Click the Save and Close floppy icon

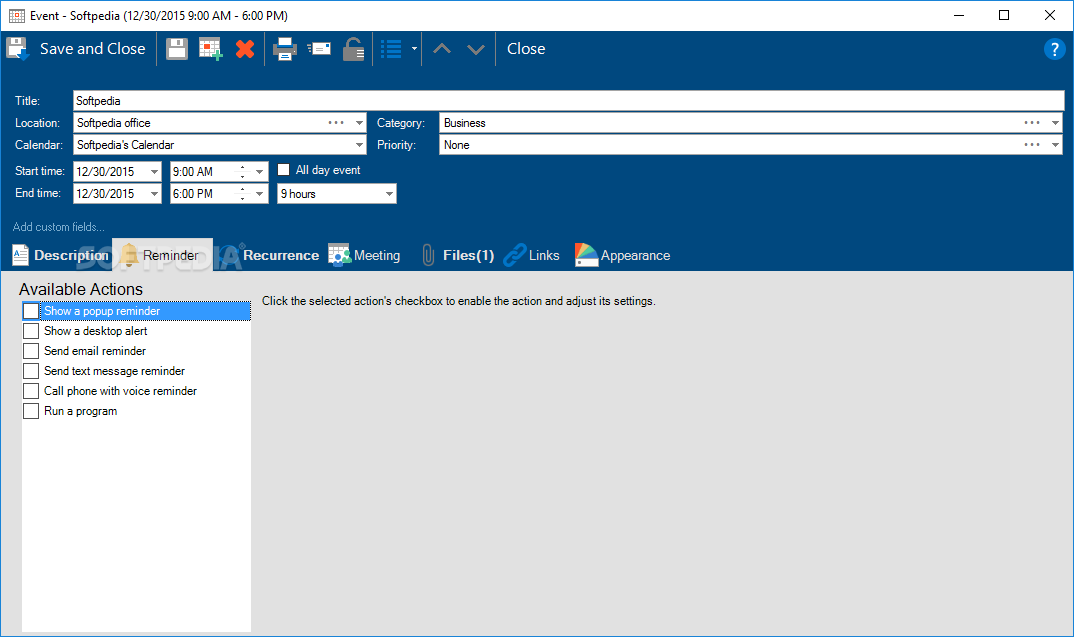tap(18, 49)
